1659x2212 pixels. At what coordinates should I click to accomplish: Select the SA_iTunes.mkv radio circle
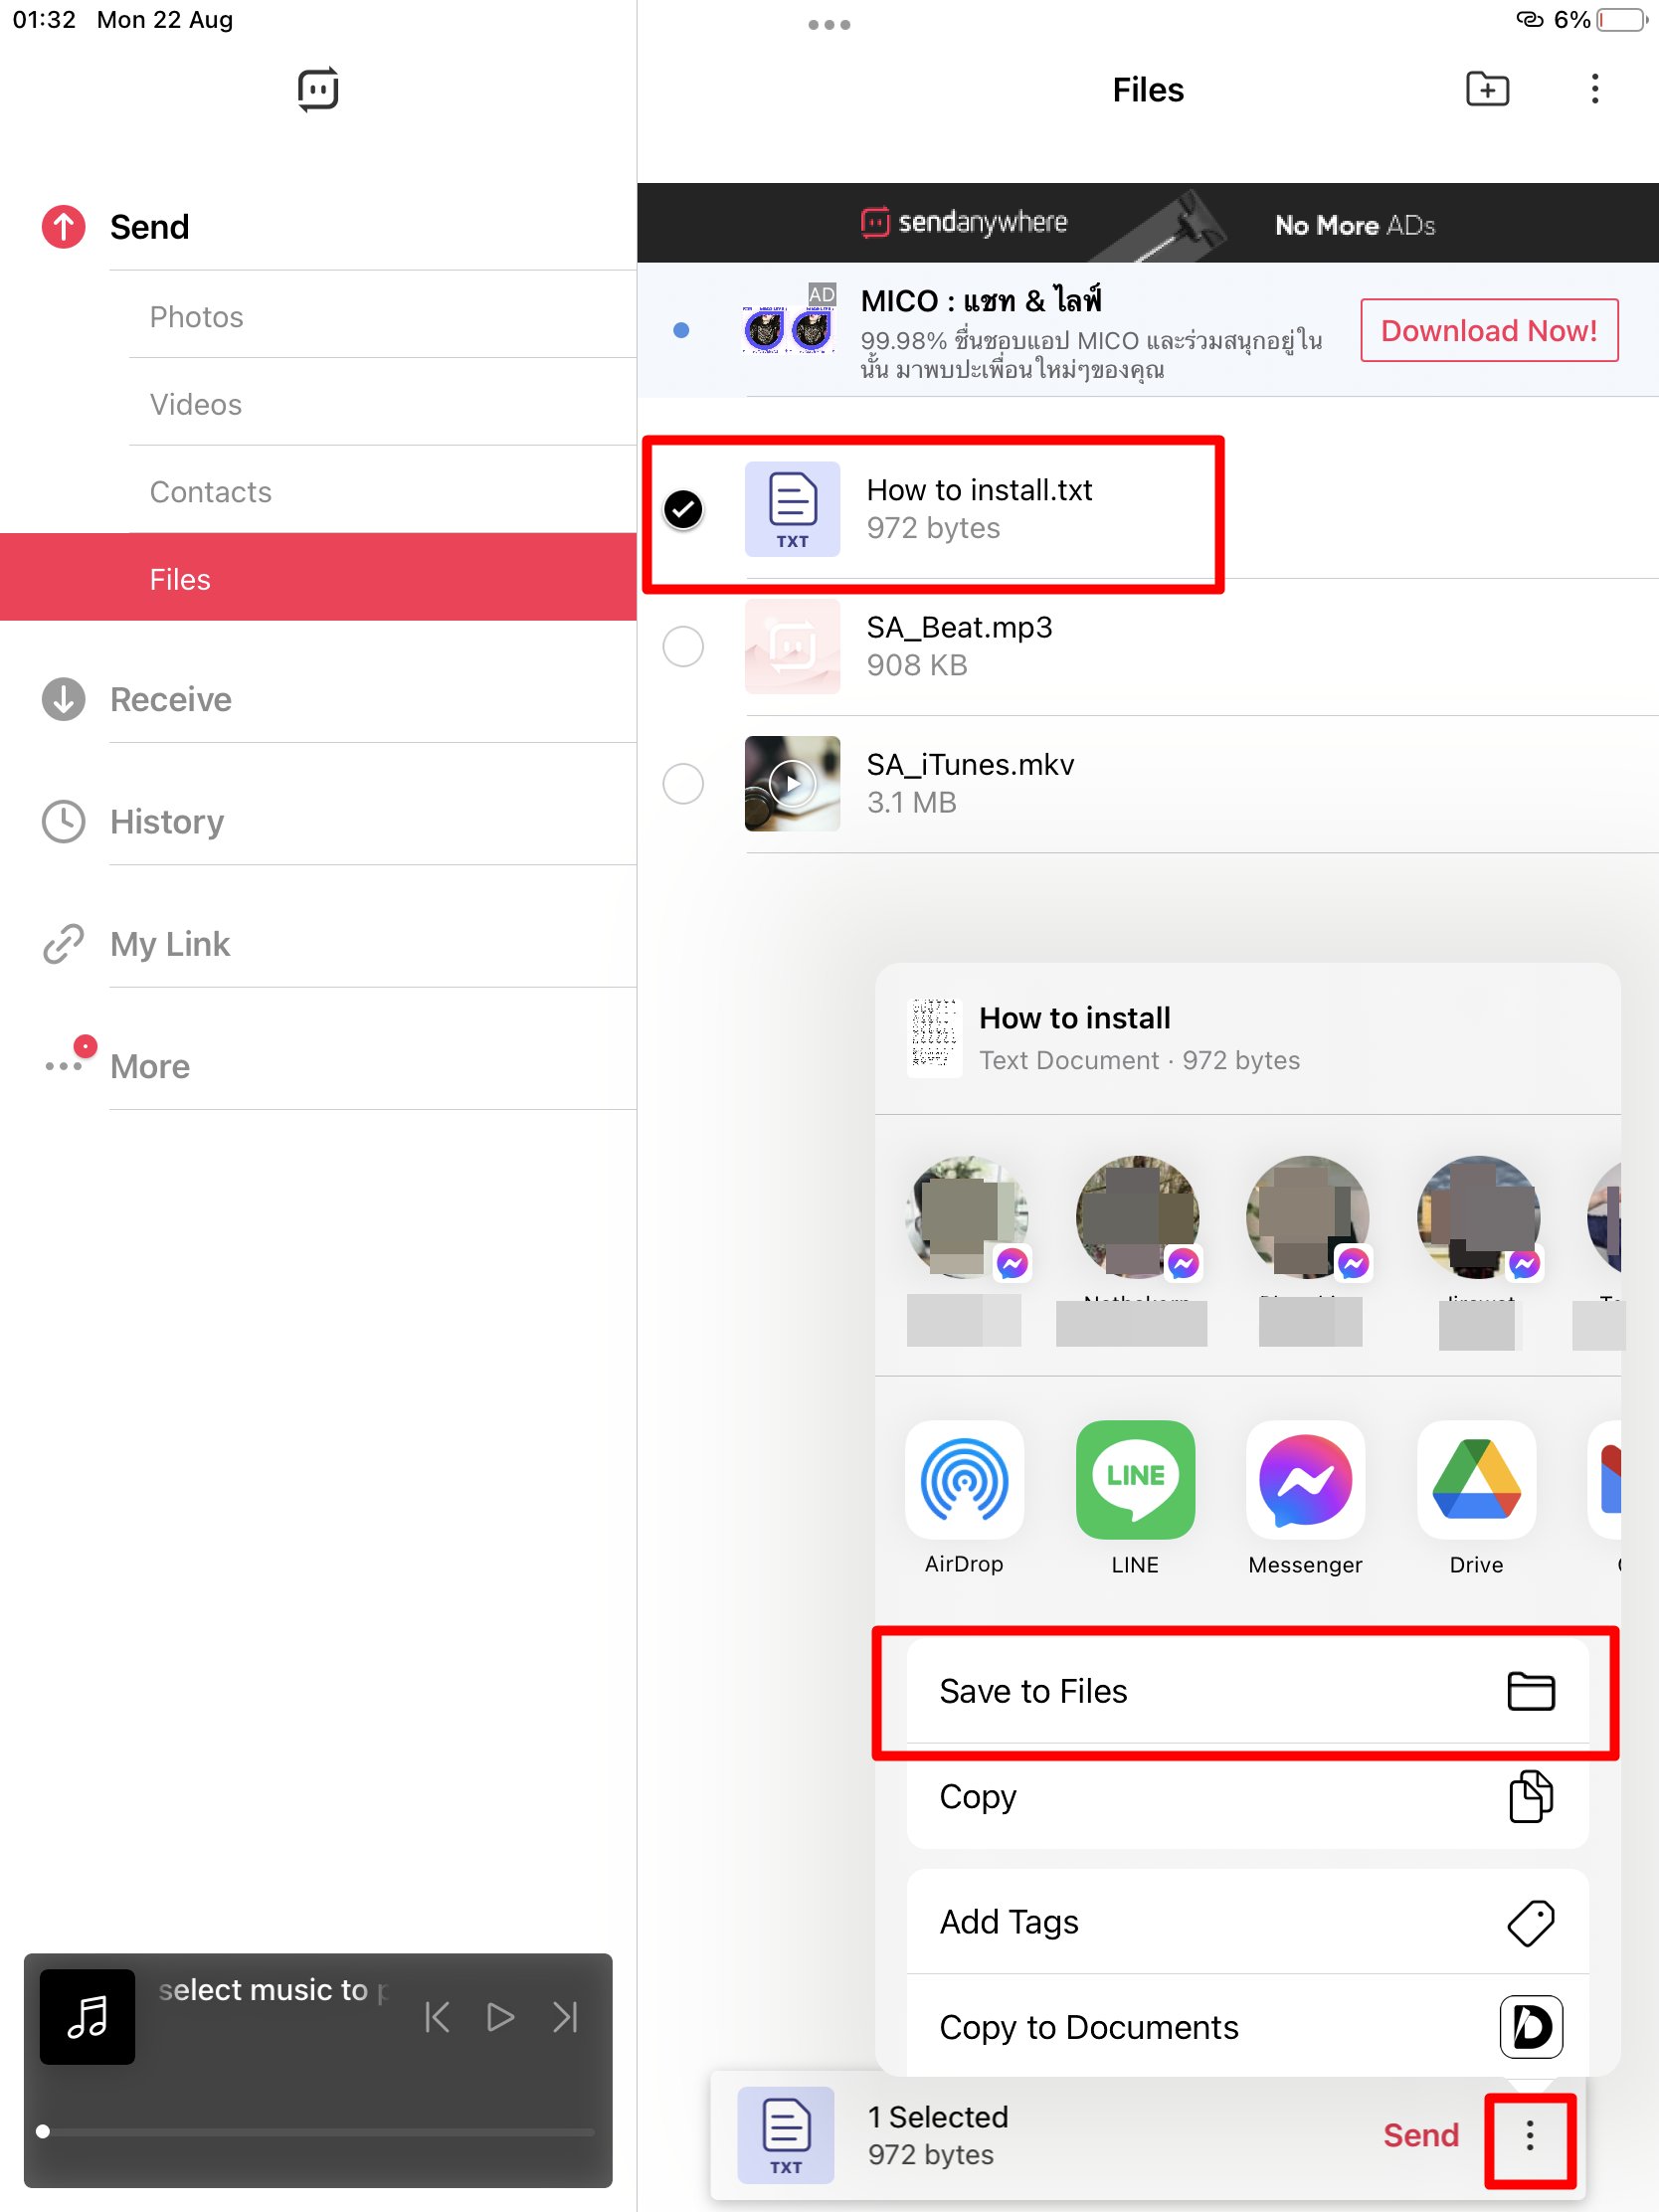coord(683,783)
